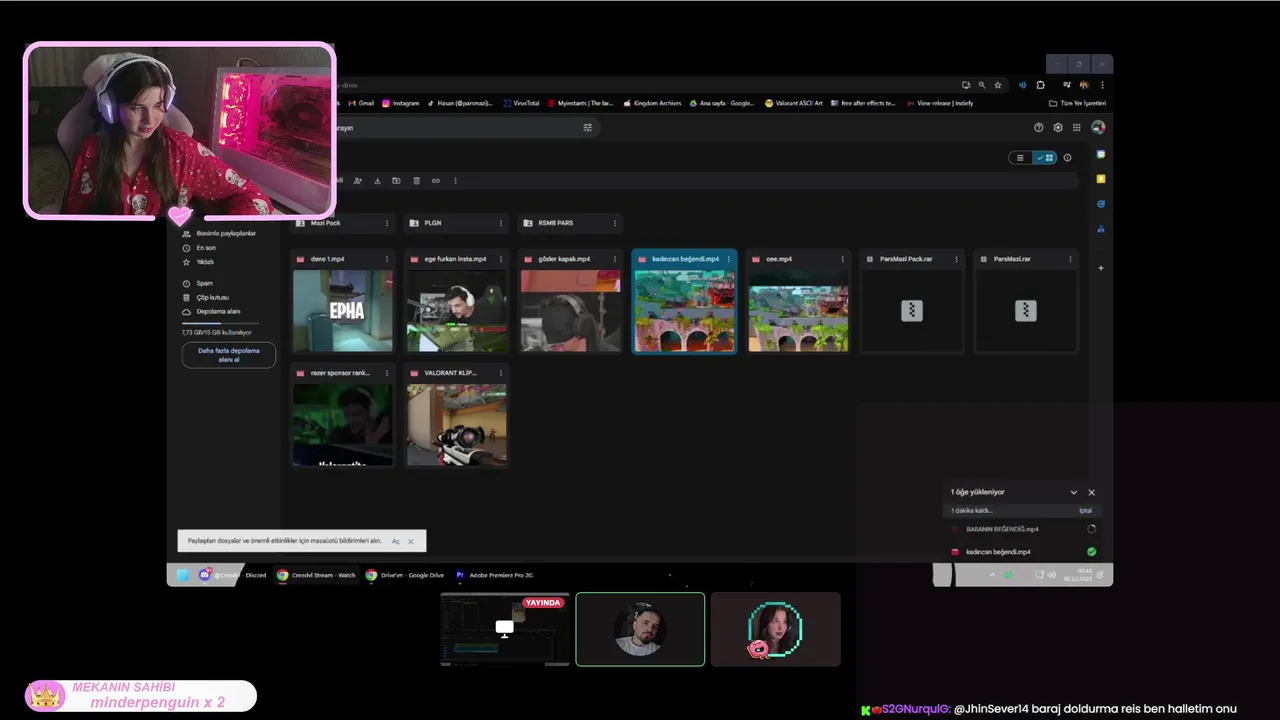The image size is (1280, 720).
Task: Open more options for kadıncan beğendi.mp4
Action: pyautogui.click(x=728, y=259)
